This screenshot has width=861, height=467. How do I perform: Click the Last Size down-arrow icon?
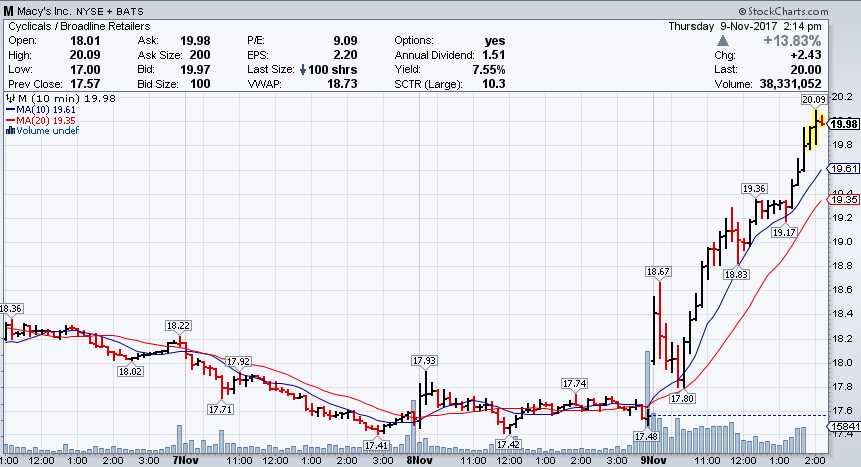pyautogui.click(x=304, y=70)
